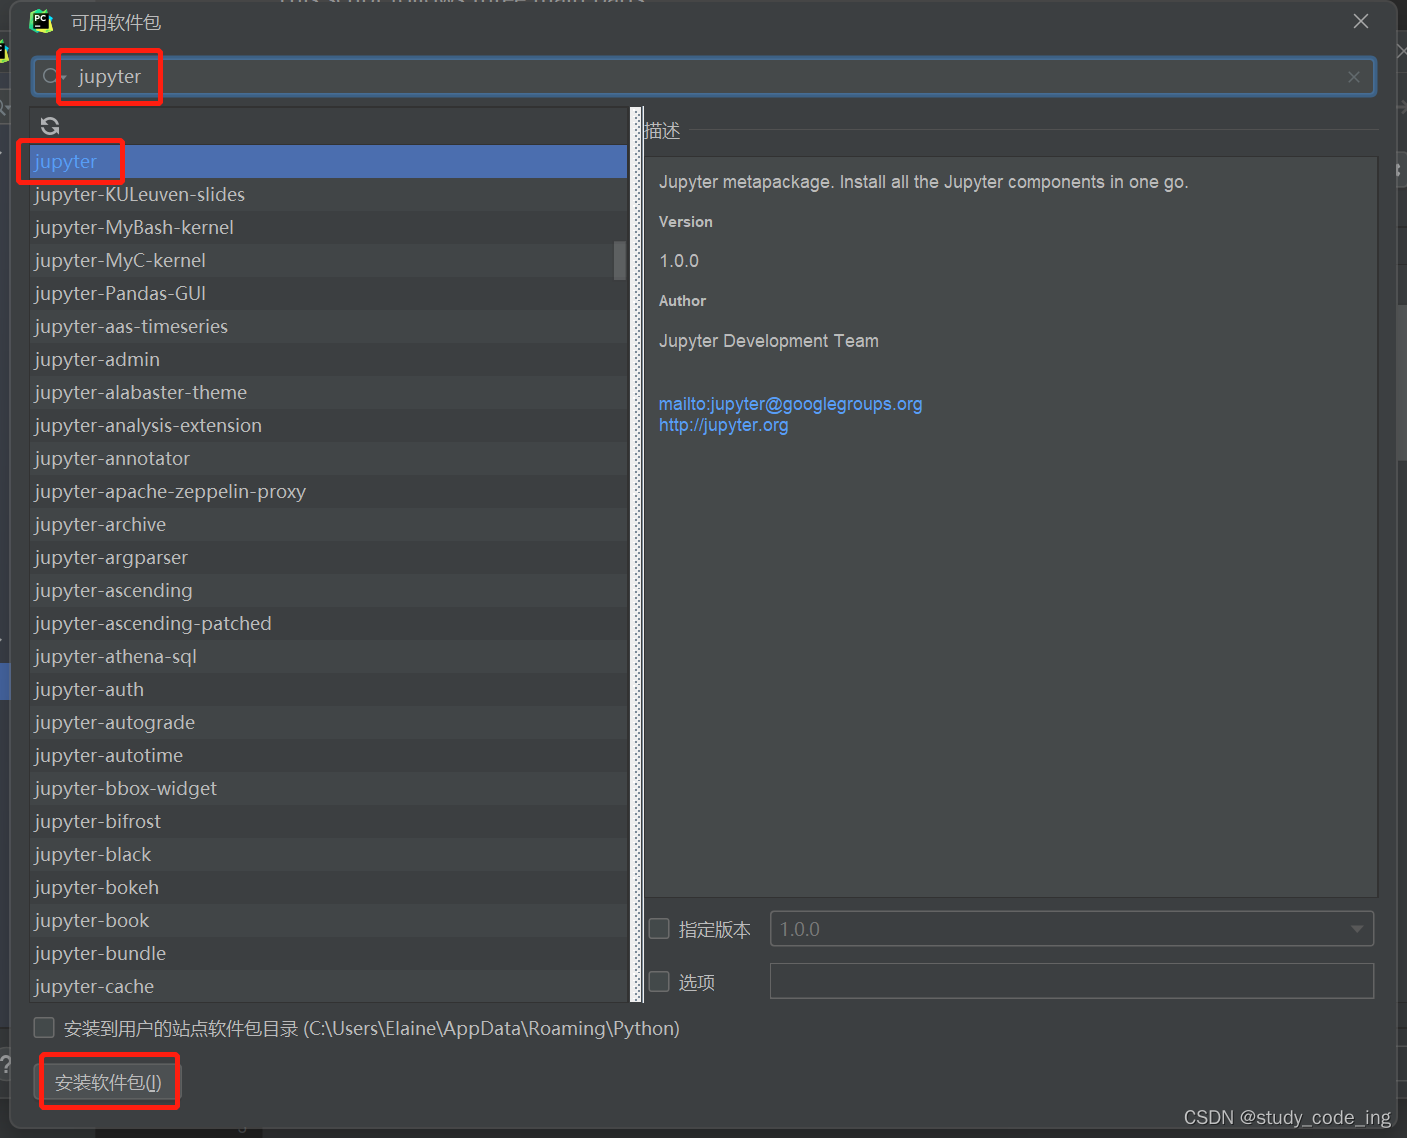This screenshot has width=1407, height=1138.
Task: Click the Jupyter metapackage description text
Action: [x=923, y=182]
